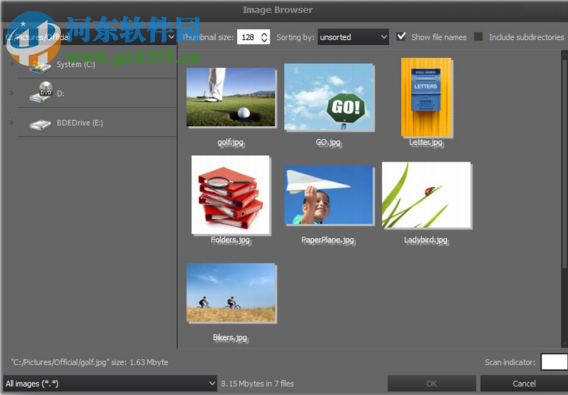Select the GO.jpg thumbnail
568x395 pixels.
(x=329, y=97)
